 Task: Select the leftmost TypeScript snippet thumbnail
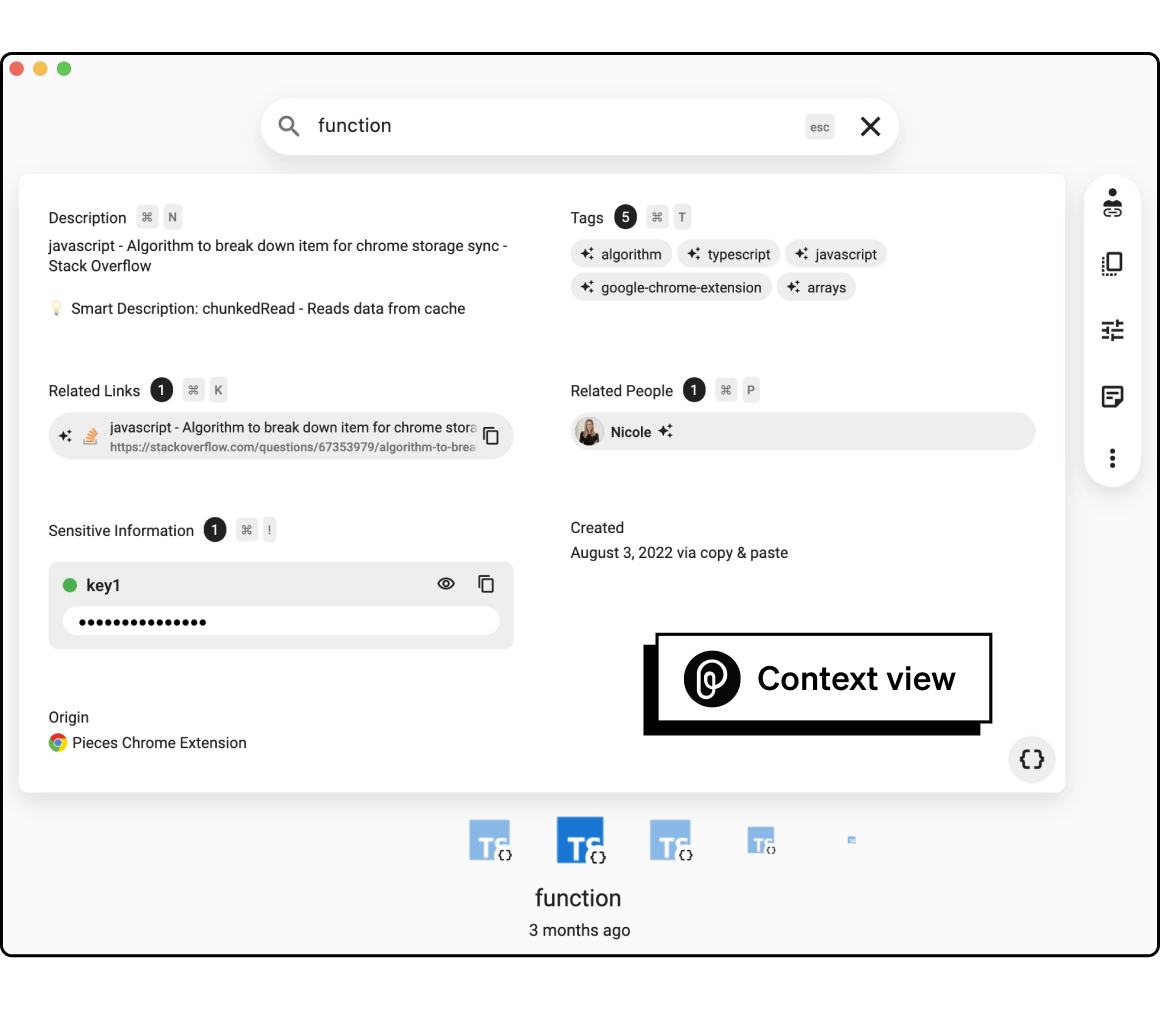490,840
